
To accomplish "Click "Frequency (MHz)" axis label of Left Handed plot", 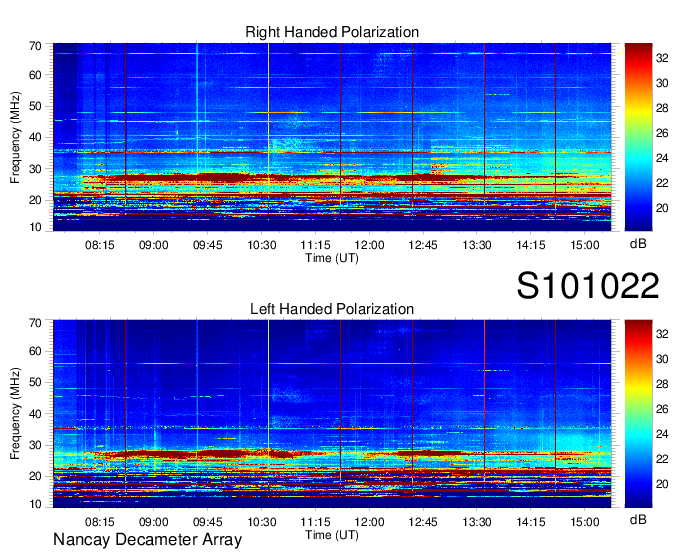I will [x=15, y=414].
